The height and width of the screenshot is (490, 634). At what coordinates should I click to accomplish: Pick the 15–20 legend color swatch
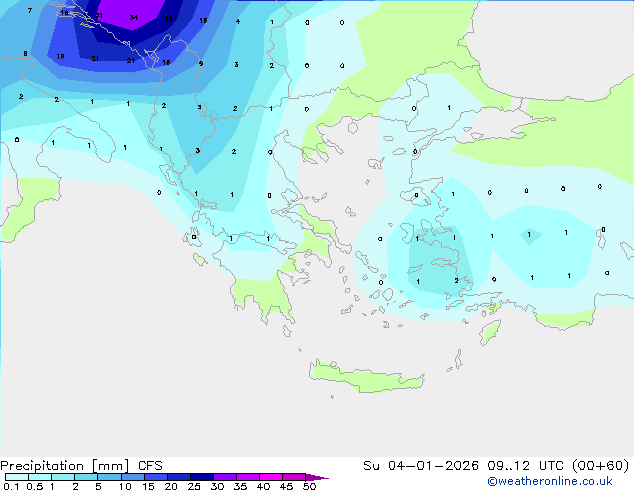pos(156,477)
